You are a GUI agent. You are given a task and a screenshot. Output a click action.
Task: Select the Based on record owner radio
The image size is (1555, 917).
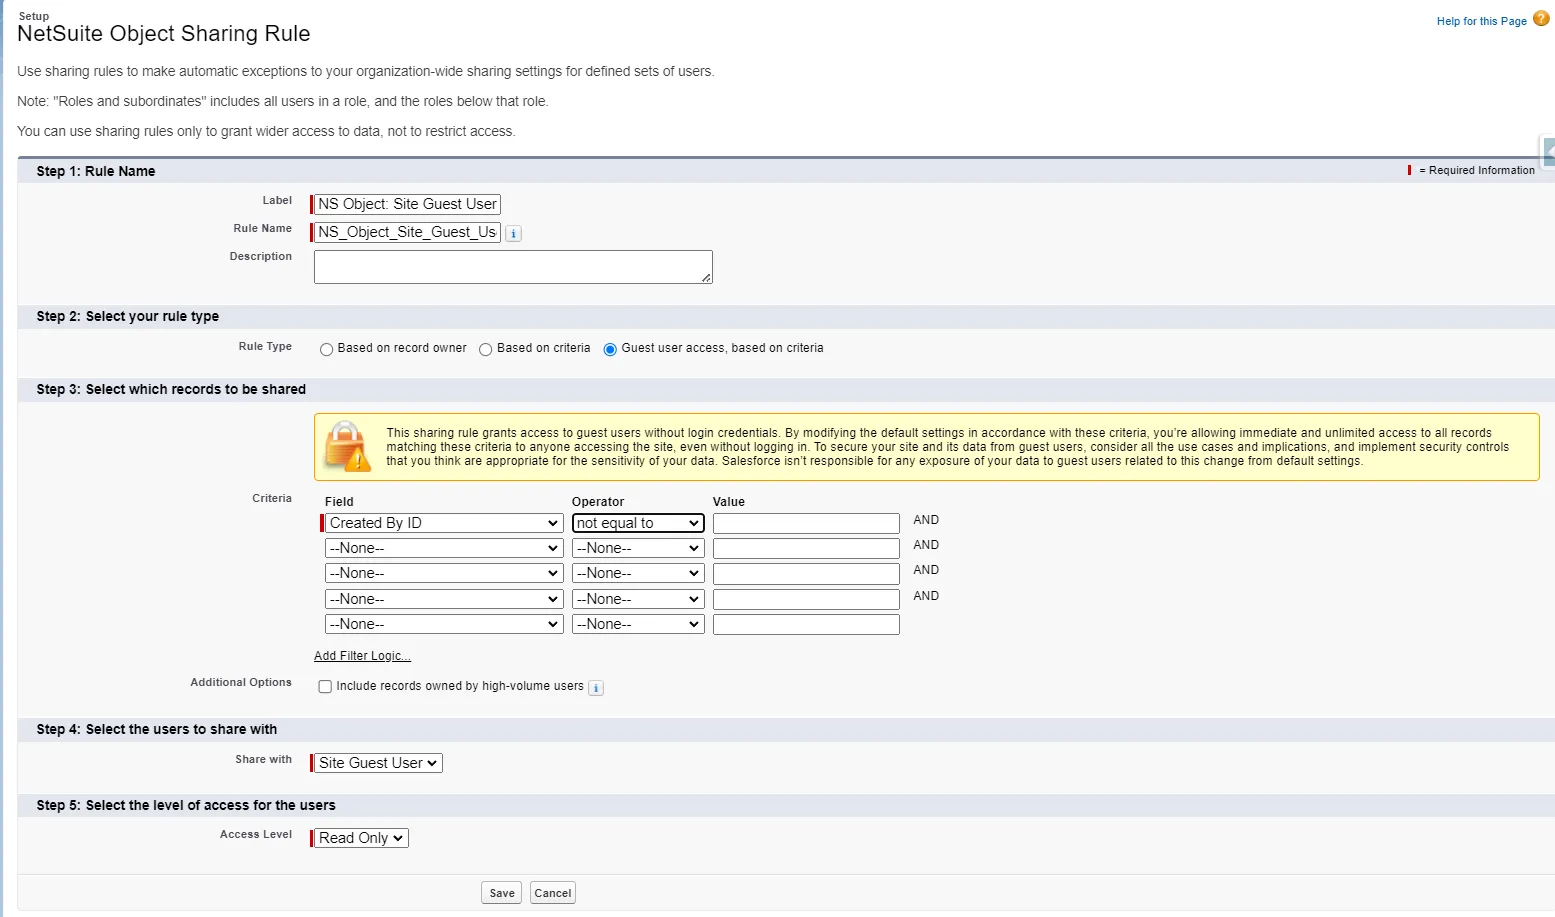coord(326,349)
